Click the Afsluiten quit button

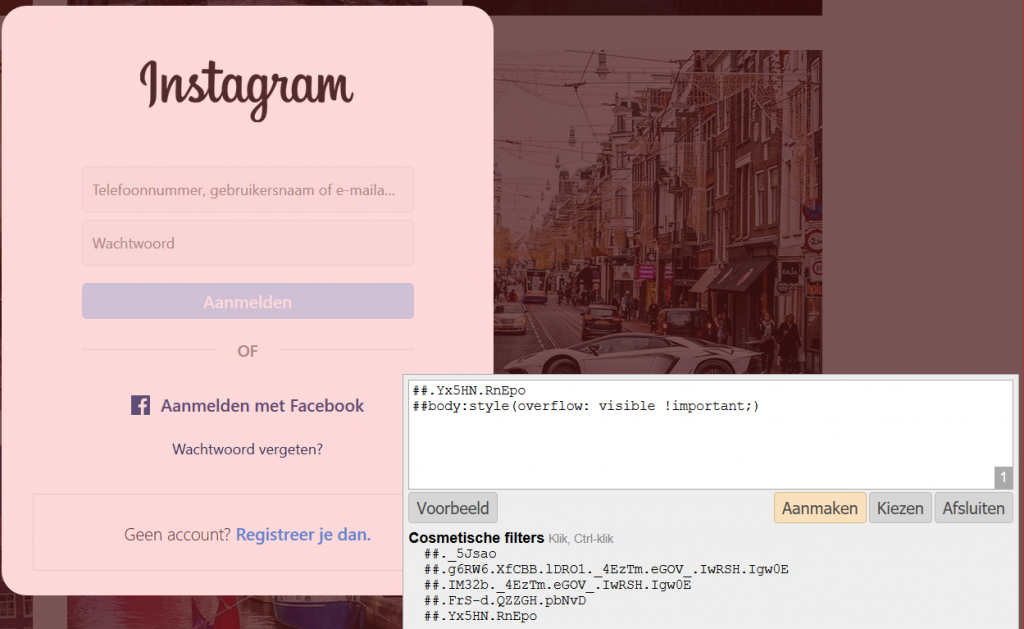click(x=974, y=508)
